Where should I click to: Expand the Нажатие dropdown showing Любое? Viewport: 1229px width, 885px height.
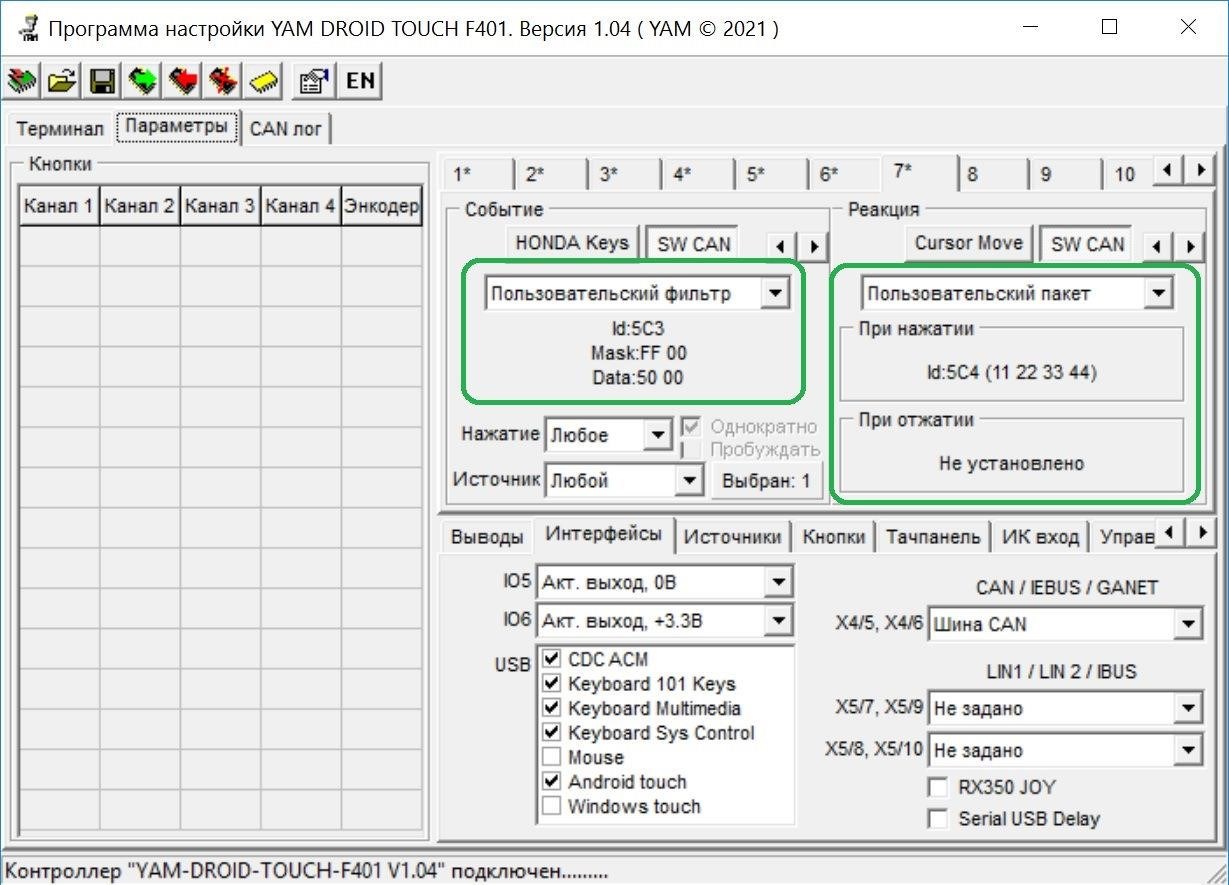click(x=657, y=435)
